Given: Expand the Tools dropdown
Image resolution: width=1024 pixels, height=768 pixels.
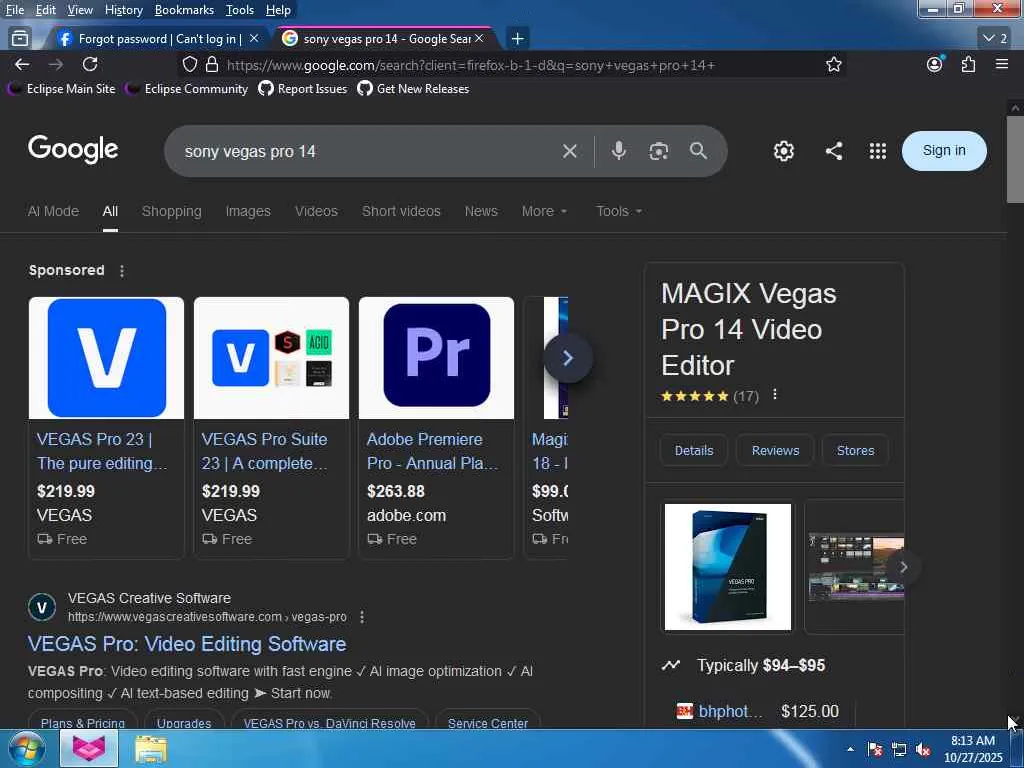Looking at the screenshot, I should pos(618,211).
